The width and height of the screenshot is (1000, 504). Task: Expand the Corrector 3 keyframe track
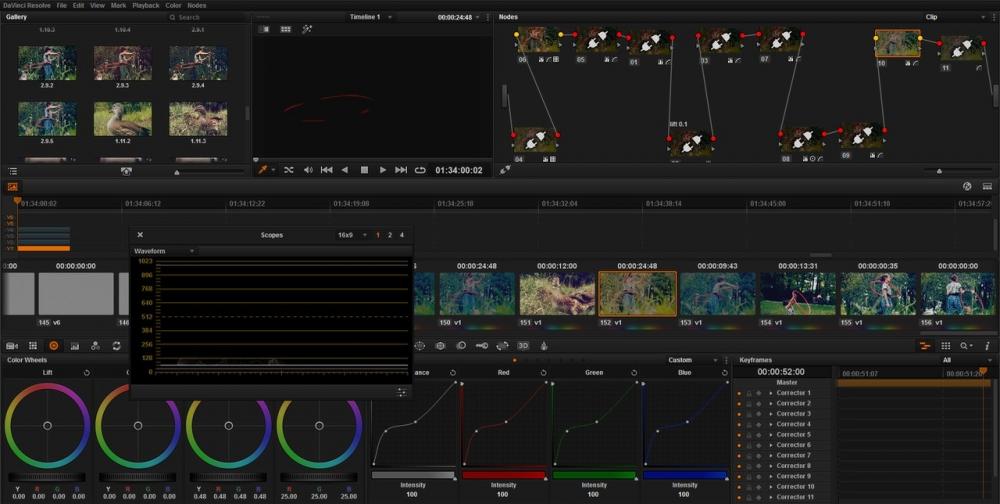pos(771,414)
